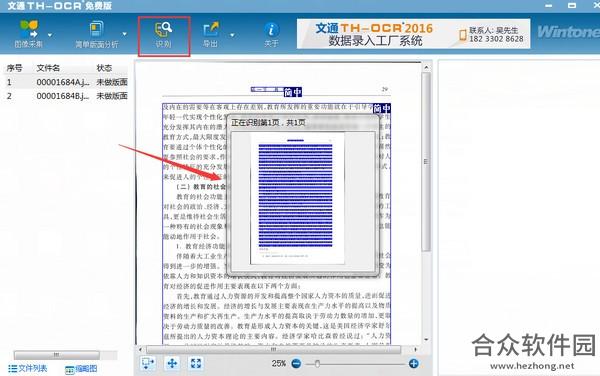The image size is (600, 376).
Task: Open the 图像采集 image capture tool
Action: [29, 34]
